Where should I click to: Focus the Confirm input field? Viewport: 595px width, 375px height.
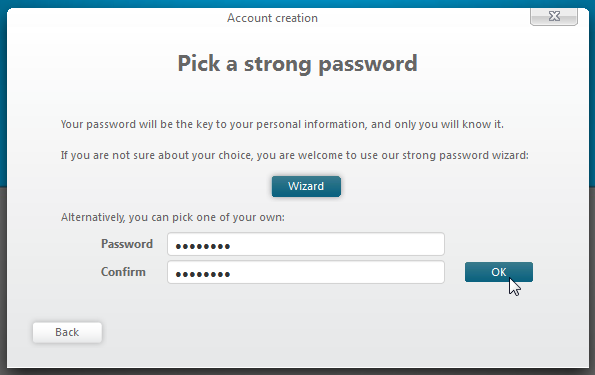(x=306, y=272)
